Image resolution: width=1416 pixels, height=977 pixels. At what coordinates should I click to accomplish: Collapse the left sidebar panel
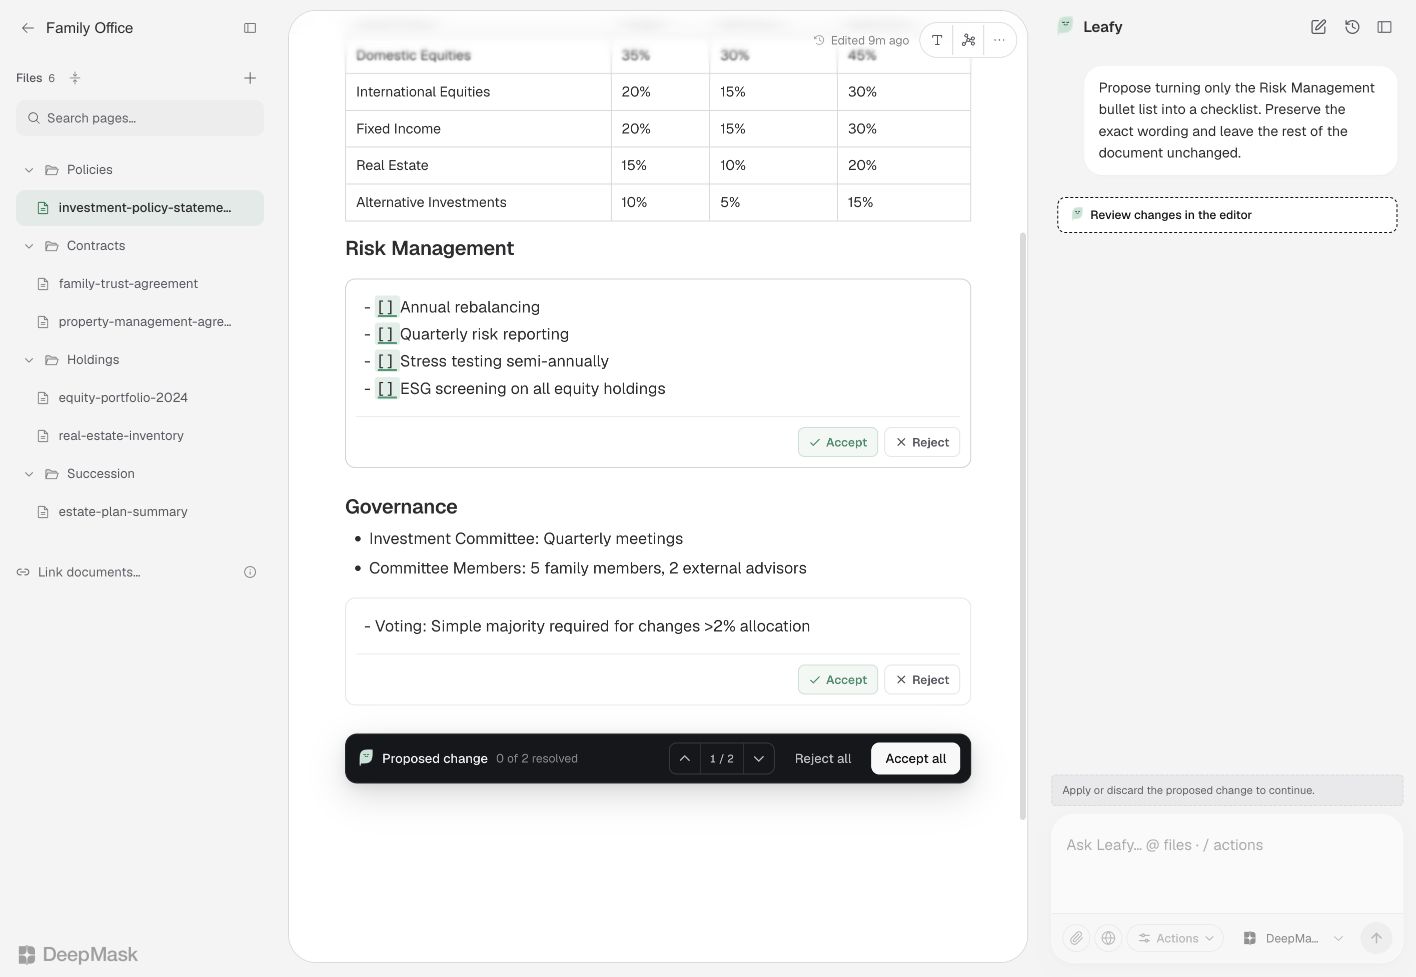pos(250,28)
